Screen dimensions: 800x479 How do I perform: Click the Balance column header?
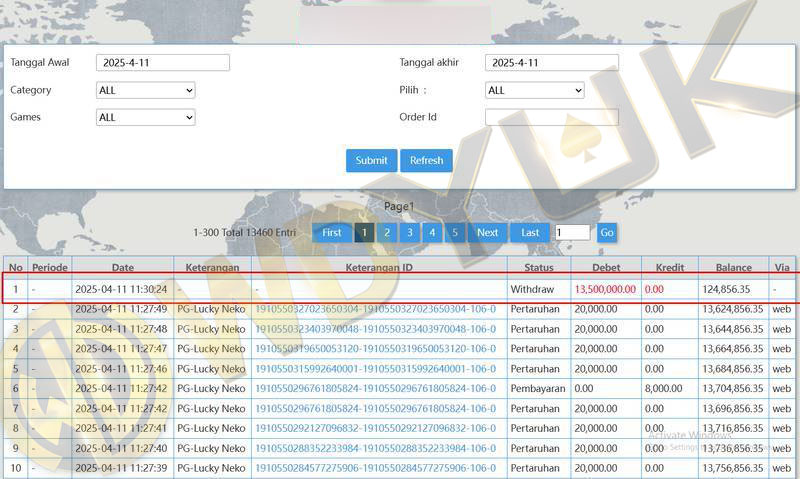[x=734, y=267]
